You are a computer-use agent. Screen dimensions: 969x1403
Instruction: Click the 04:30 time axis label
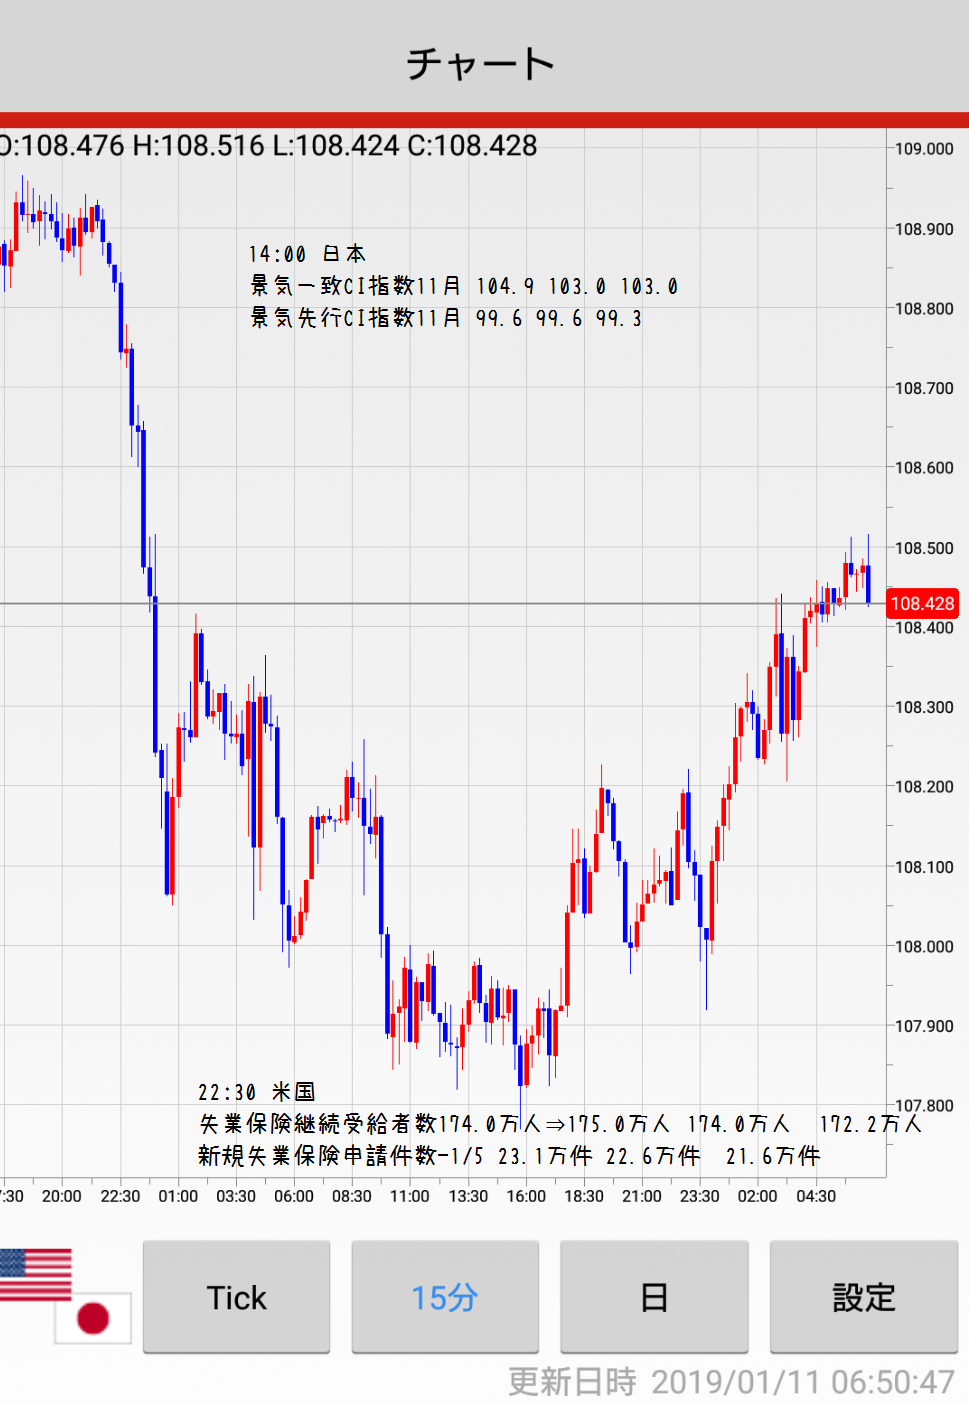tap(816, 1196)
